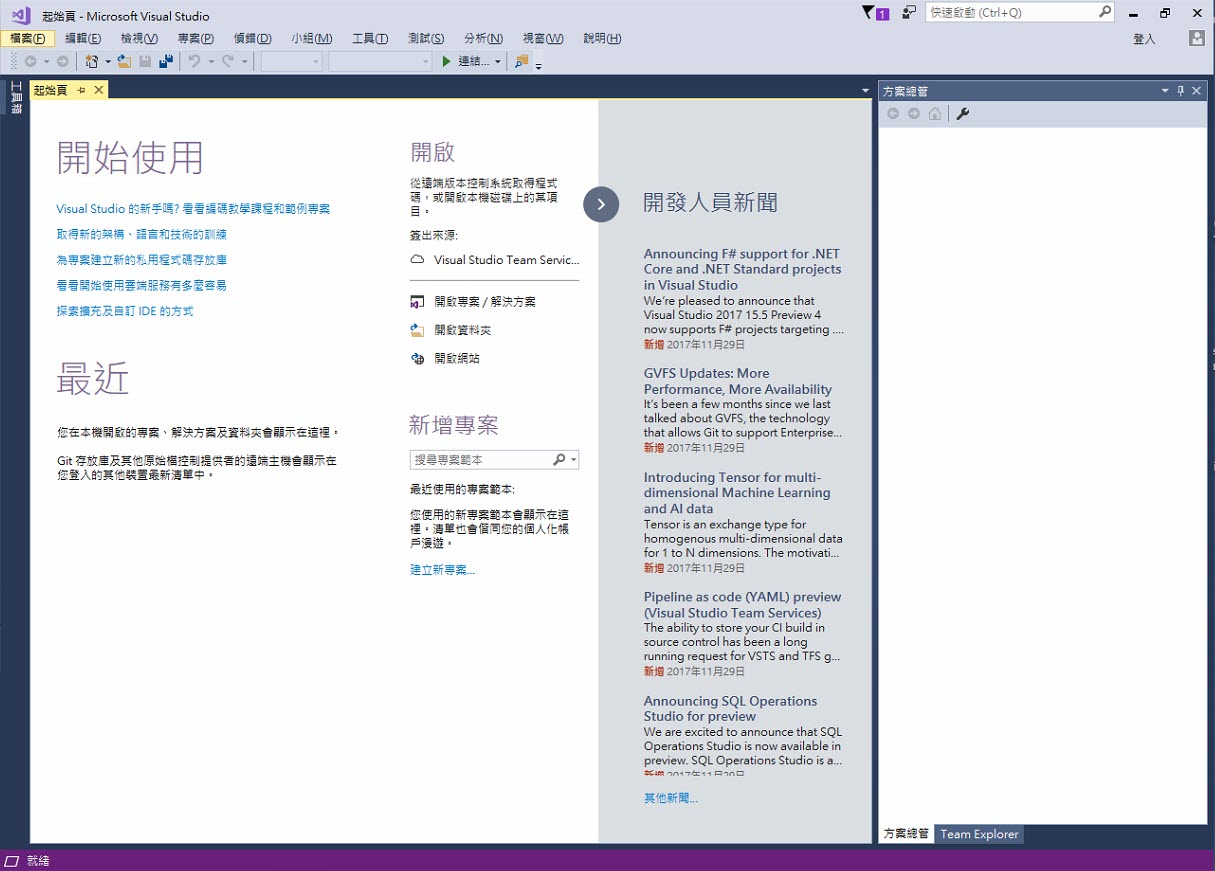Click Solution Explorer Home icon
Image resolution: width=1215 pixels, height=871 pixels.
(x=935, y=114)
